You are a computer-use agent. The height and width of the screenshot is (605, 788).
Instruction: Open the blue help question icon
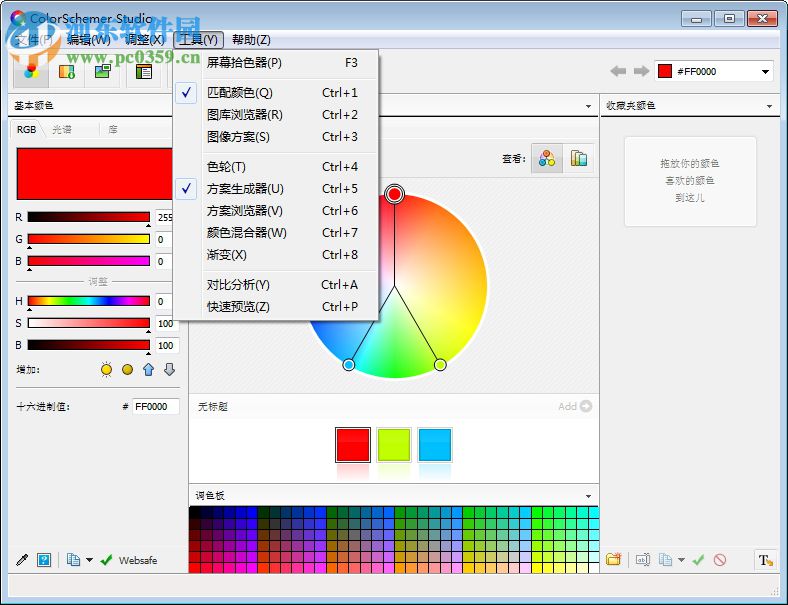44,560
